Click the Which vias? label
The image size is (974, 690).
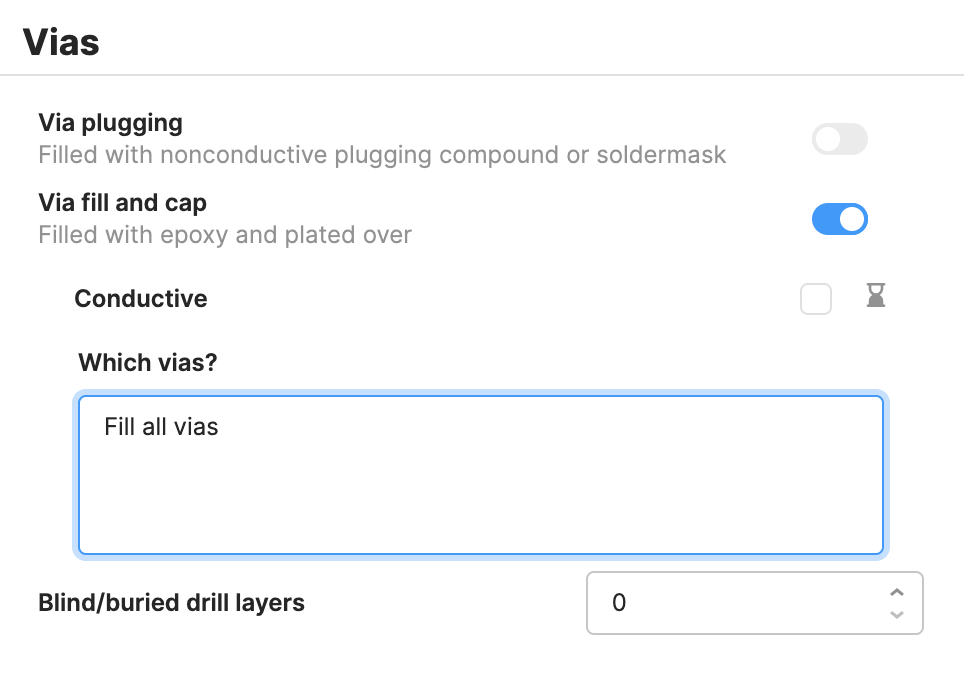147,362
